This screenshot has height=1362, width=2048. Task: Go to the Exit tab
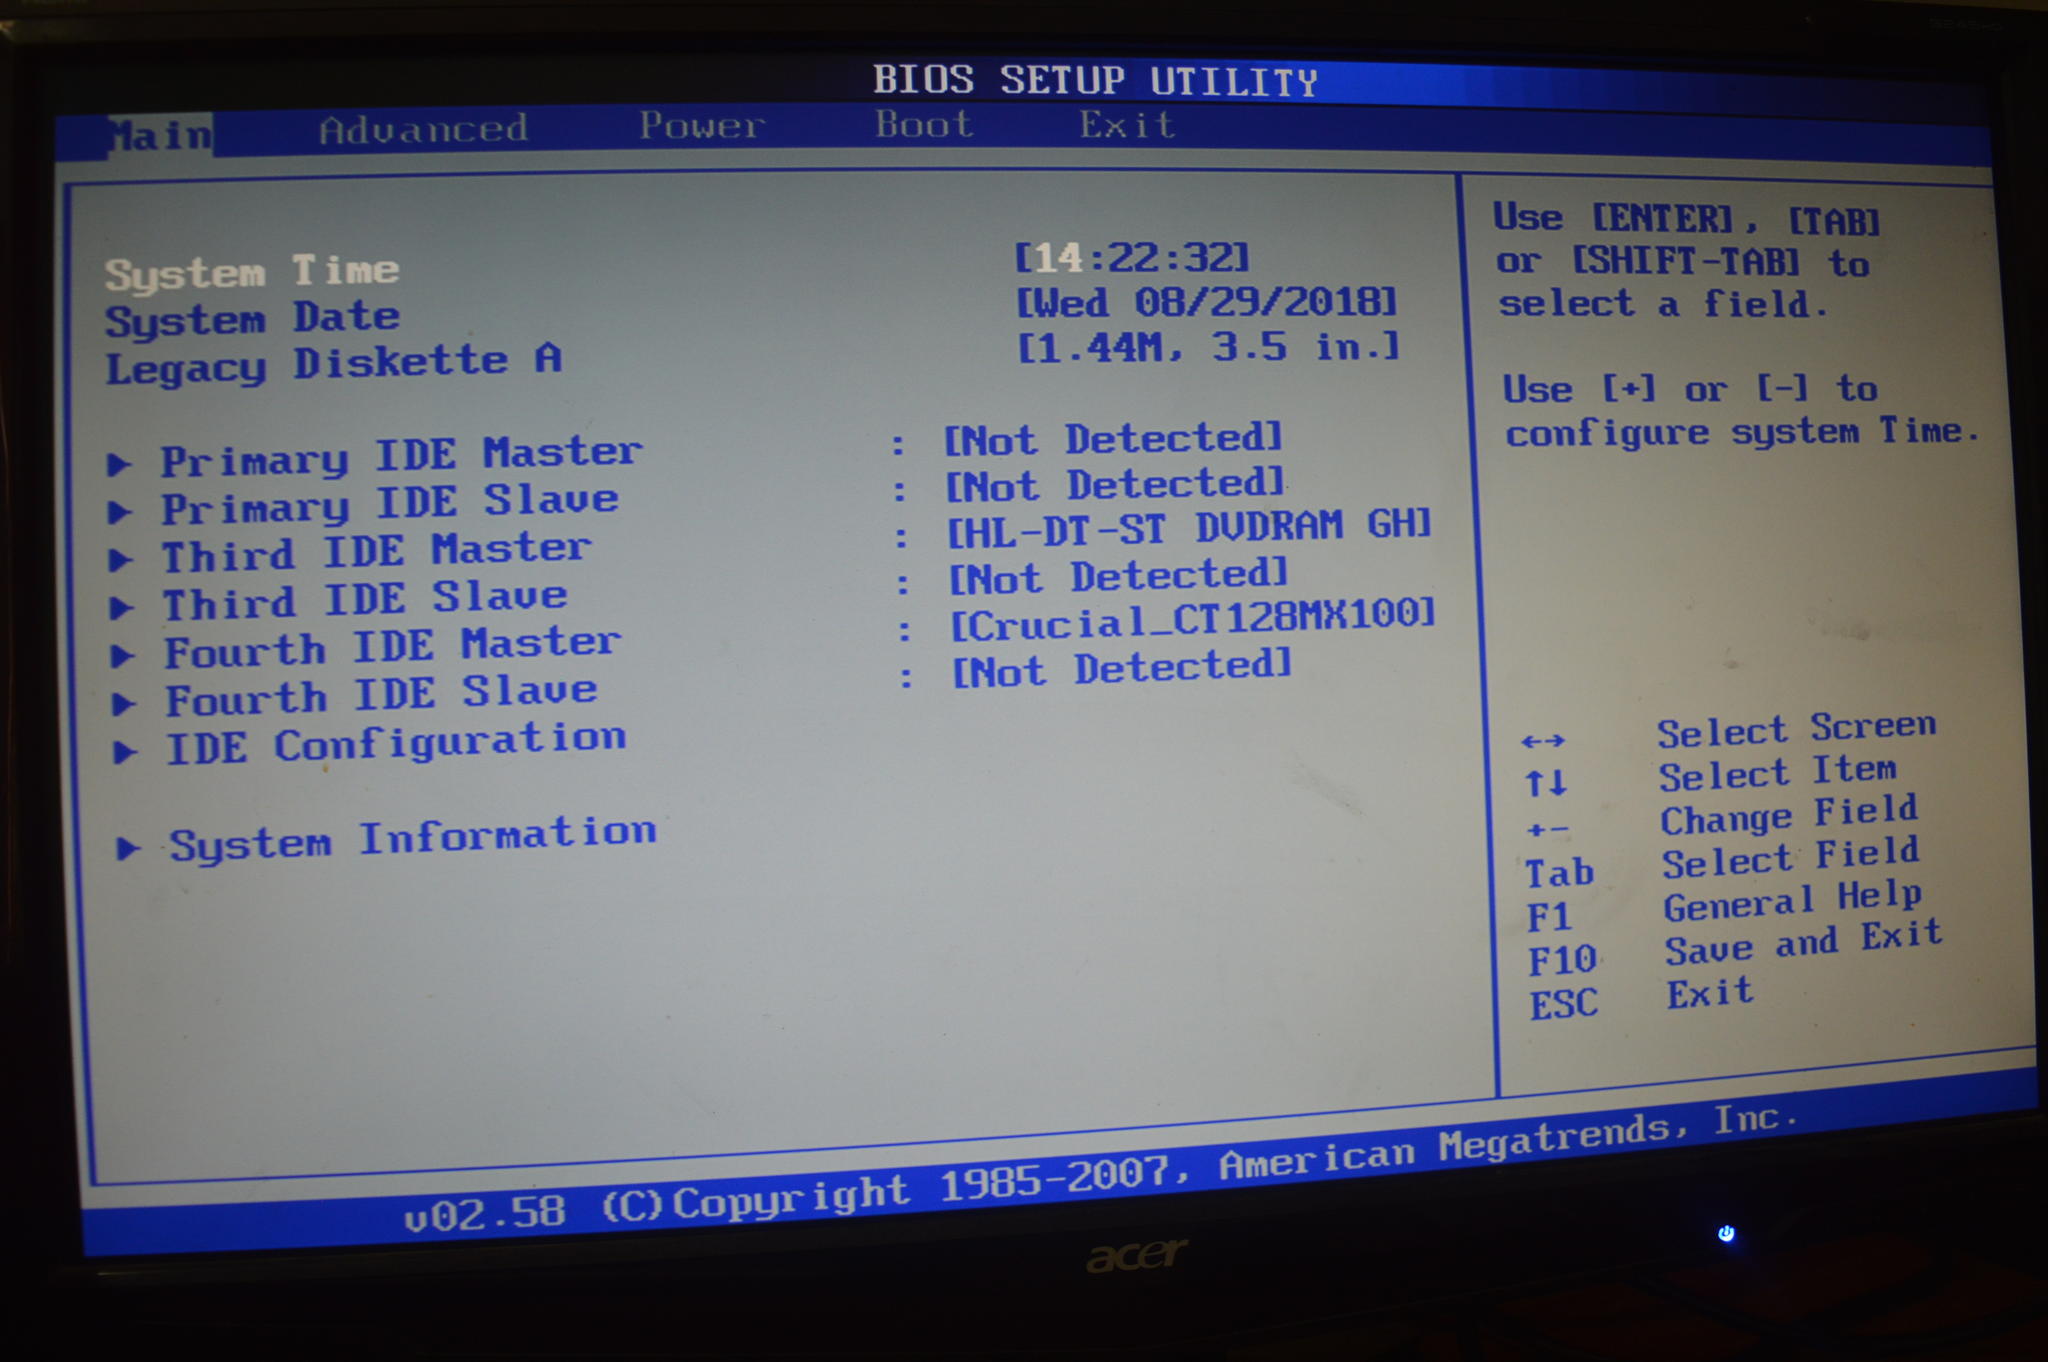tap(1126, 125)
